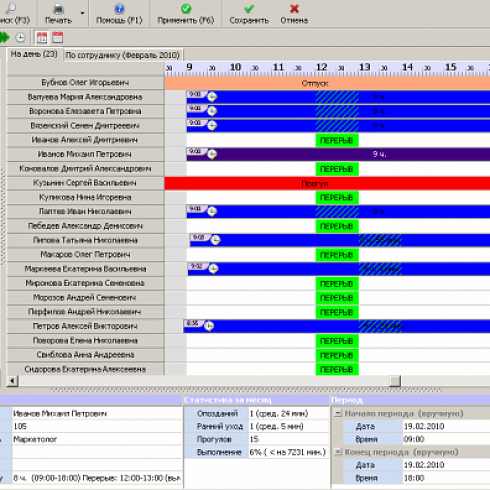Click the horizontal scrollbar thumb
The height and width of the screenshot is (490, 490).
pyautogui.click(x=395, y=381)
